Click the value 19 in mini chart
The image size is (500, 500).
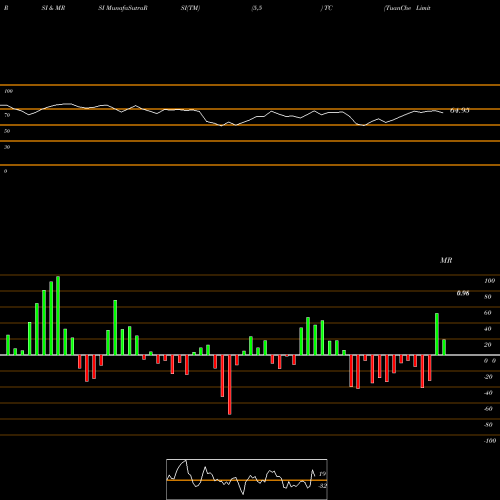(322, 474)
